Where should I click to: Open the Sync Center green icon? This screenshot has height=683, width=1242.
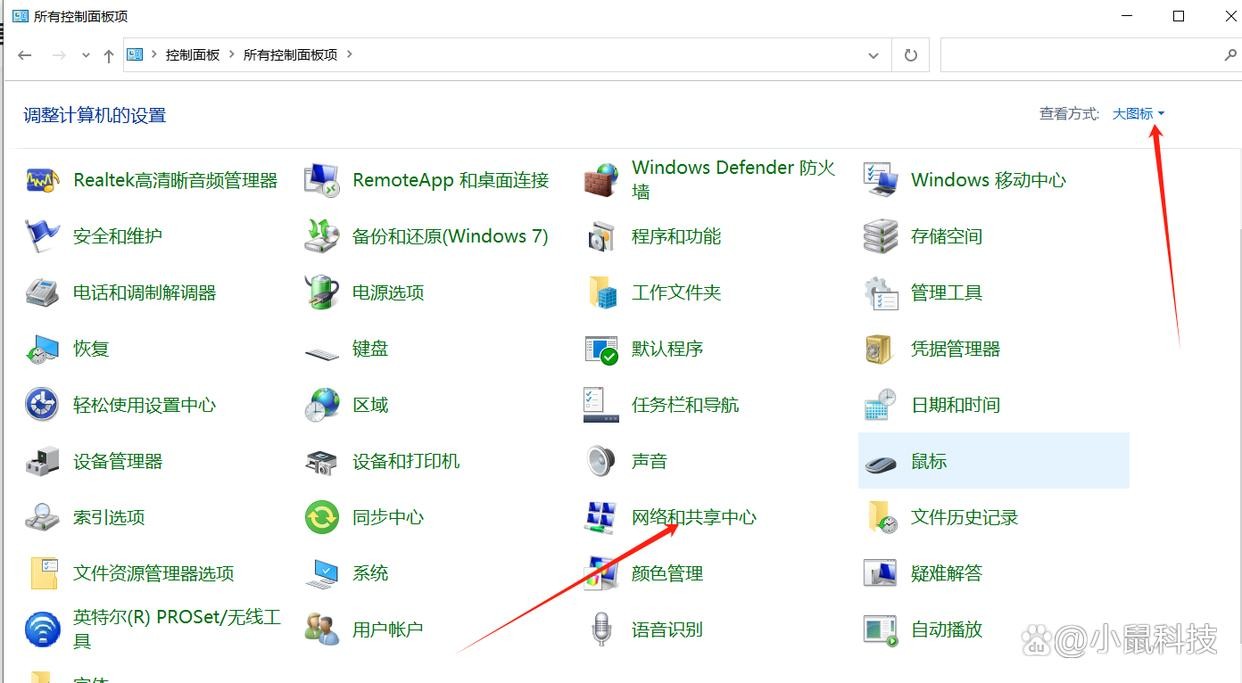pyautogui.click(x=321, y=518)
